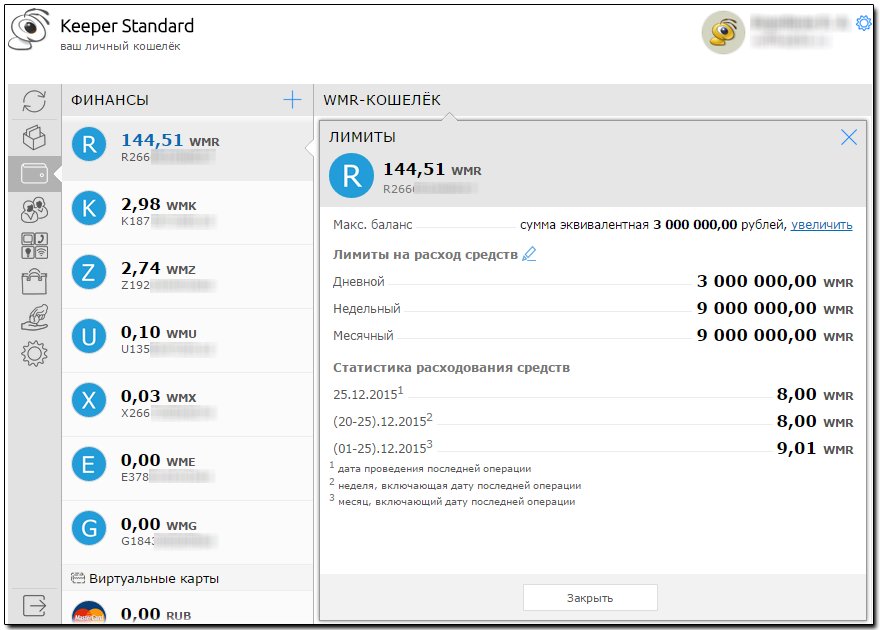This screenshot has width=880, height=630.
Task: Click the 'Макс. баланс' label
Action: (x=373, y=225)
